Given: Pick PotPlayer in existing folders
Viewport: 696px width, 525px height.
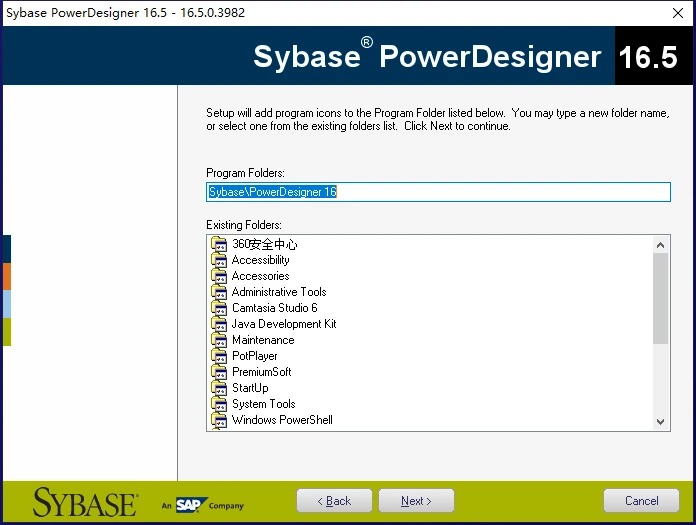Looking at the screenshot, I should pos(255,356).
